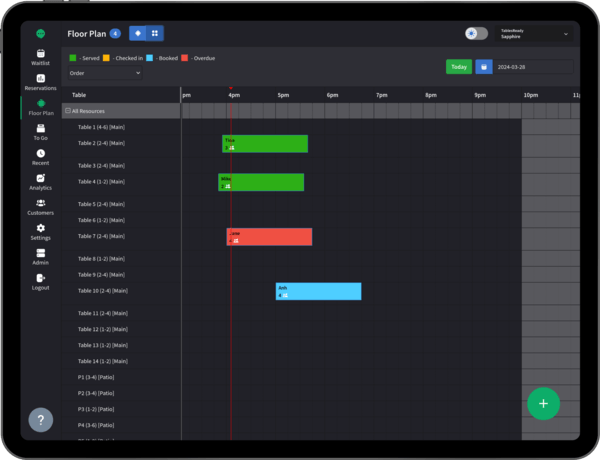Click the 10pm timeline header
The width and height of the screenshot is (600, 460).
click(x=531, y=95)
